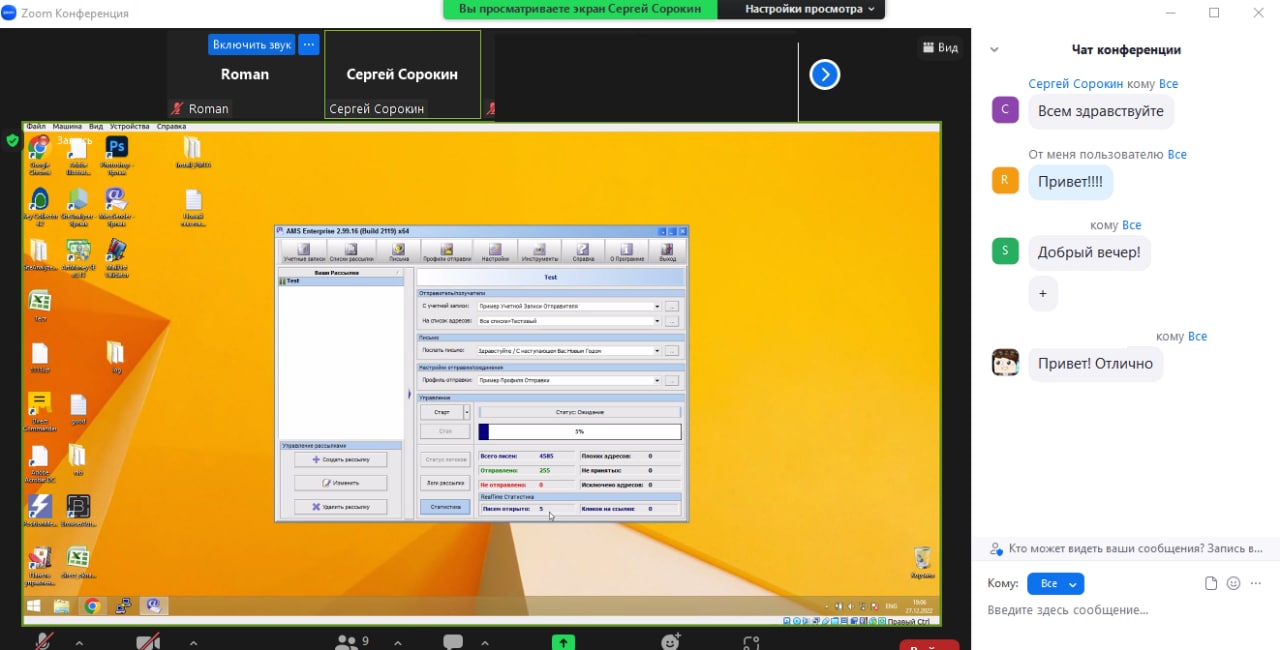Click the Включить звук button
The image size is (1280, 650).
pyautogui.click(x=251, y=45)
